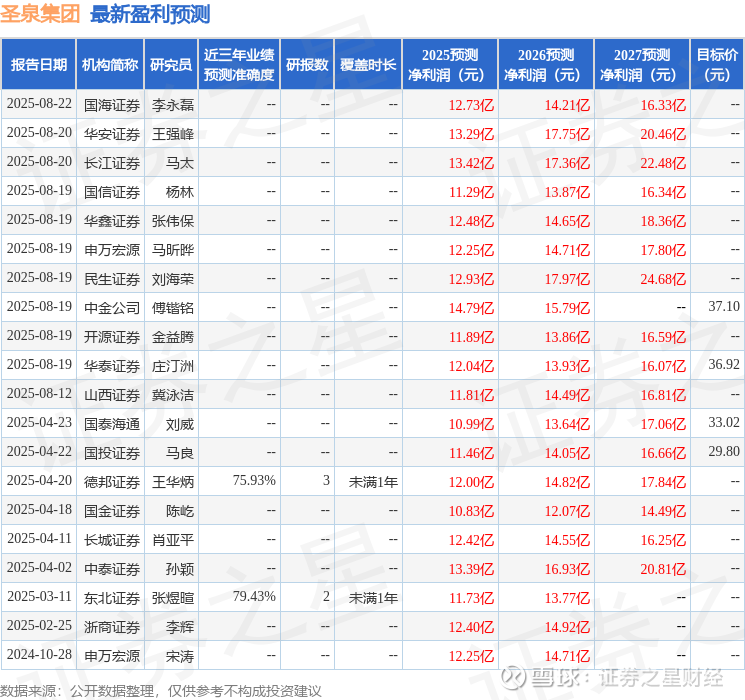The height and width of the screenshot is (700, 745).
Task: Select 民生证券 institution cell
Action: click(112, 279)
